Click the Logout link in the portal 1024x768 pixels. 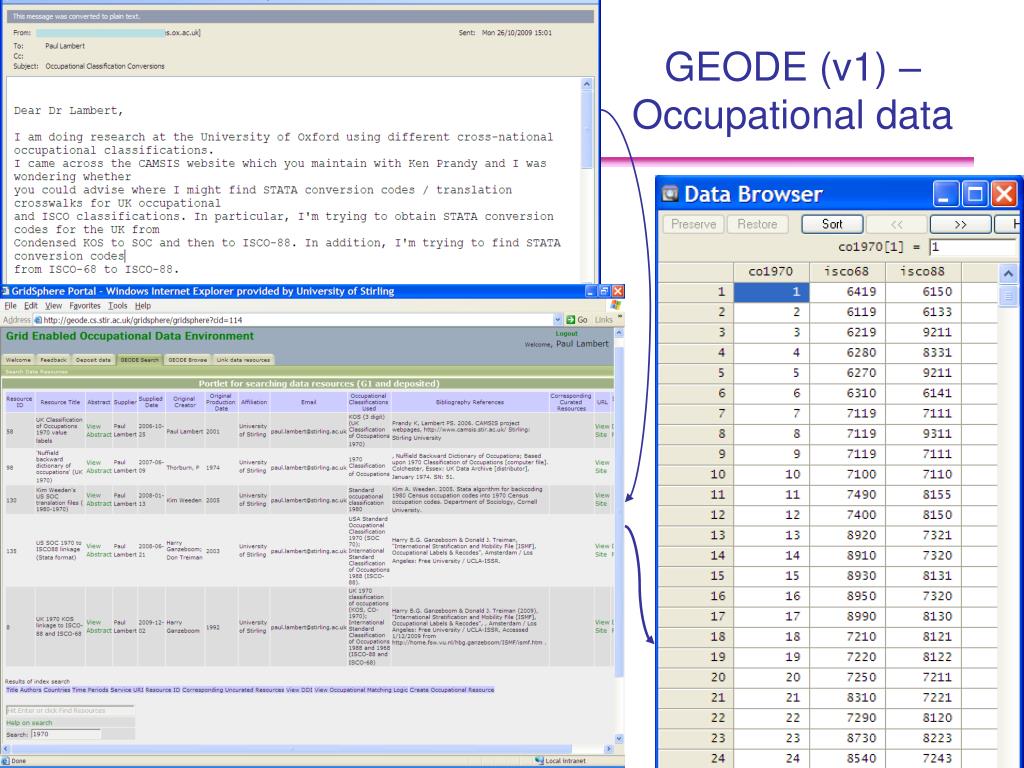(x=566, y=334)
